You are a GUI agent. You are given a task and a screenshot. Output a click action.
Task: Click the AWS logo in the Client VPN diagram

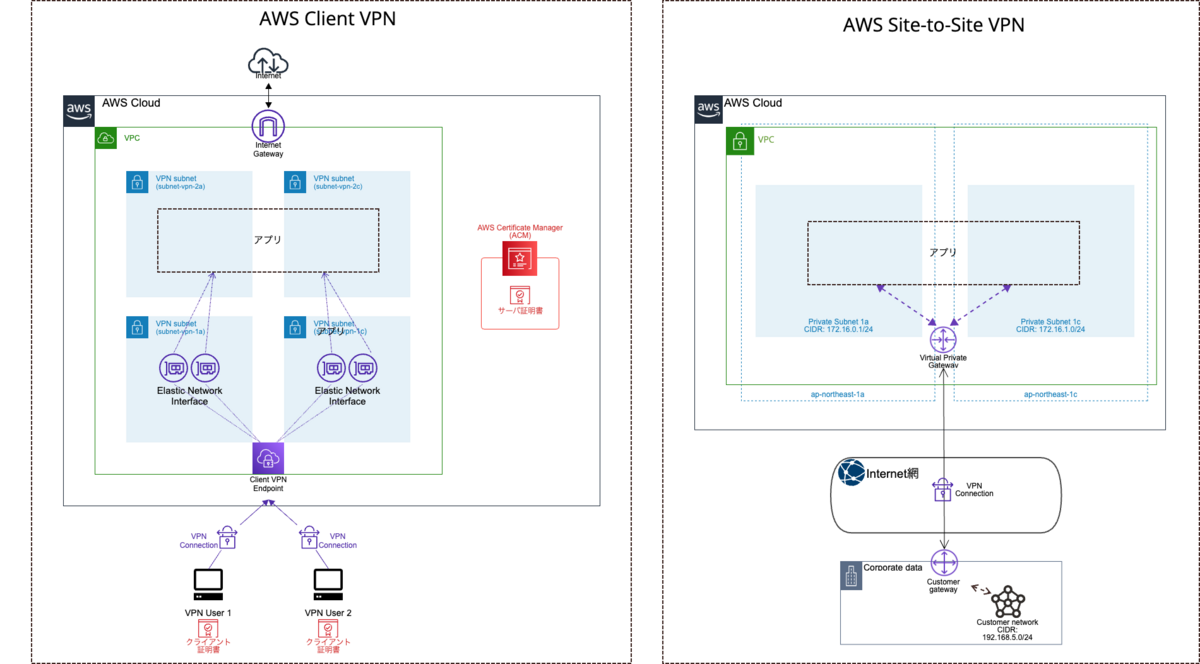79,110
